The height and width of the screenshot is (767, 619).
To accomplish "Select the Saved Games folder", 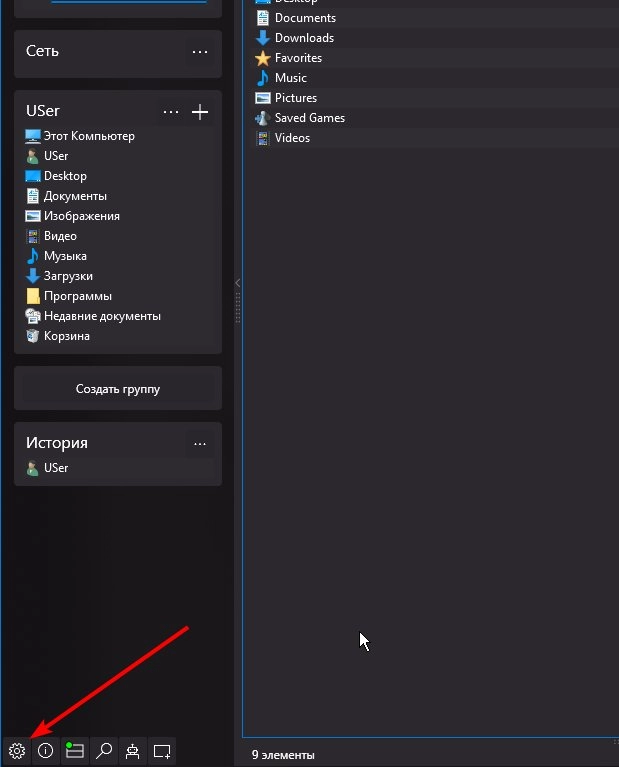I will 309,118.
